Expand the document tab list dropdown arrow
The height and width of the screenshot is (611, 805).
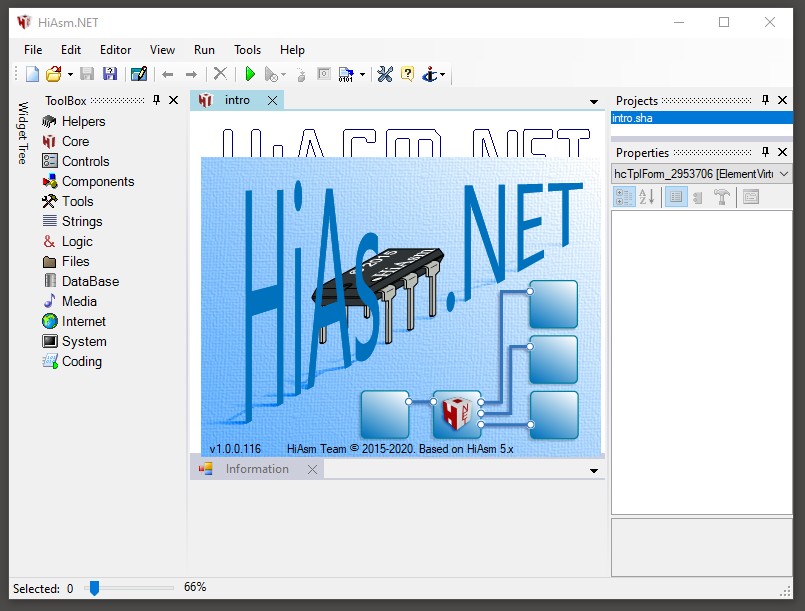594,102
